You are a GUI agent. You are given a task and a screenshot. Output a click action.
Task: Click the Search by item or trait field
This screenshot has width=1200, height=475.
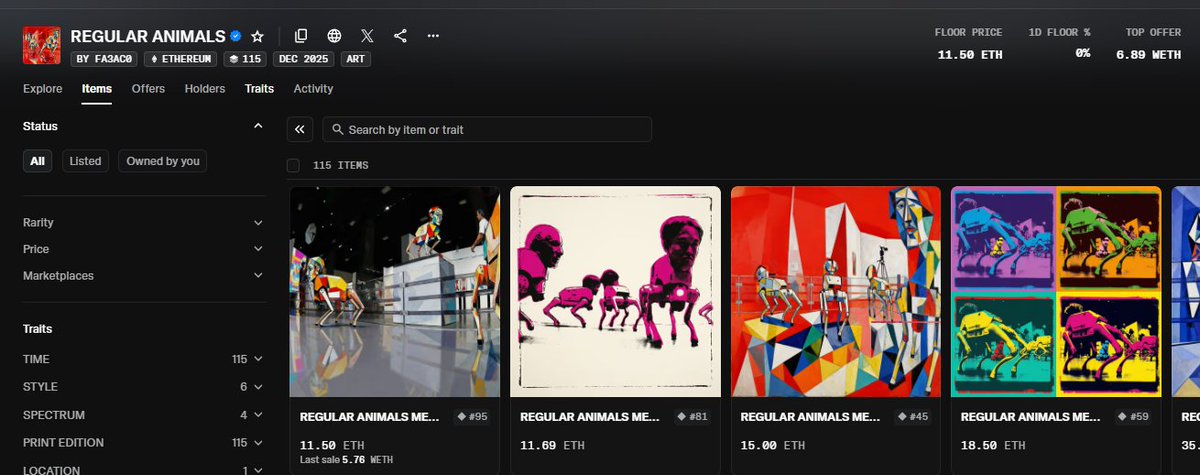pos(487,129)
